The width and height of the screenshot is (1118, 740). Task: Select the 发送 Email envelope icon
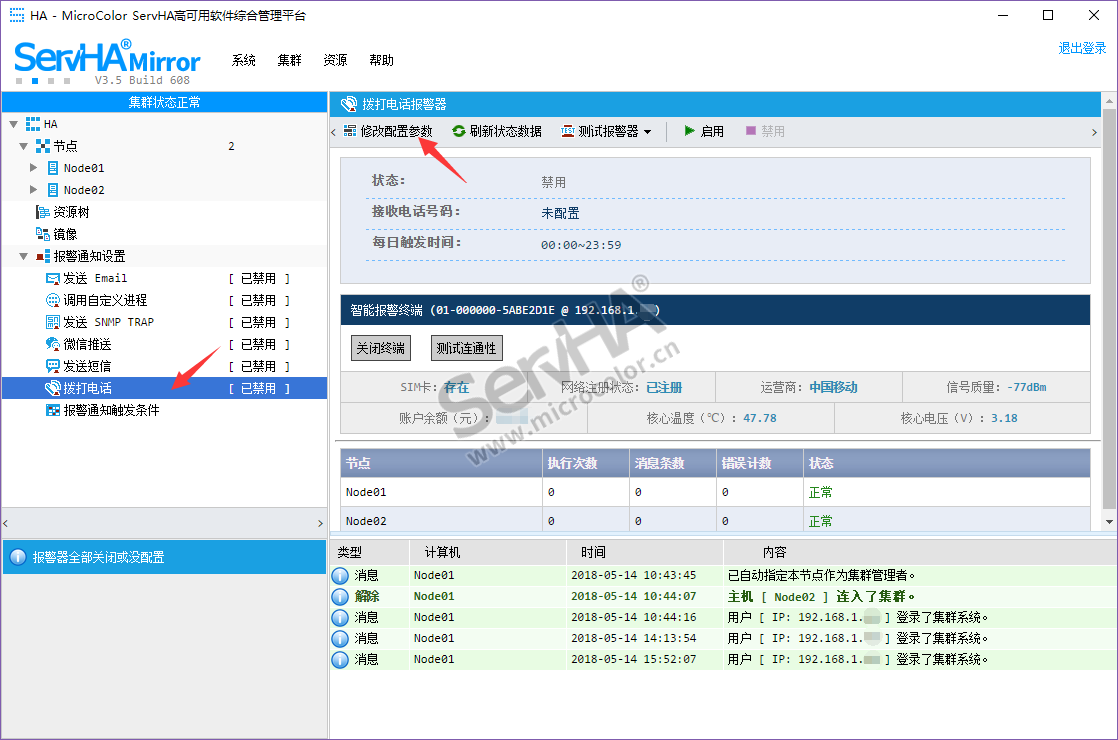pos(53,278)
